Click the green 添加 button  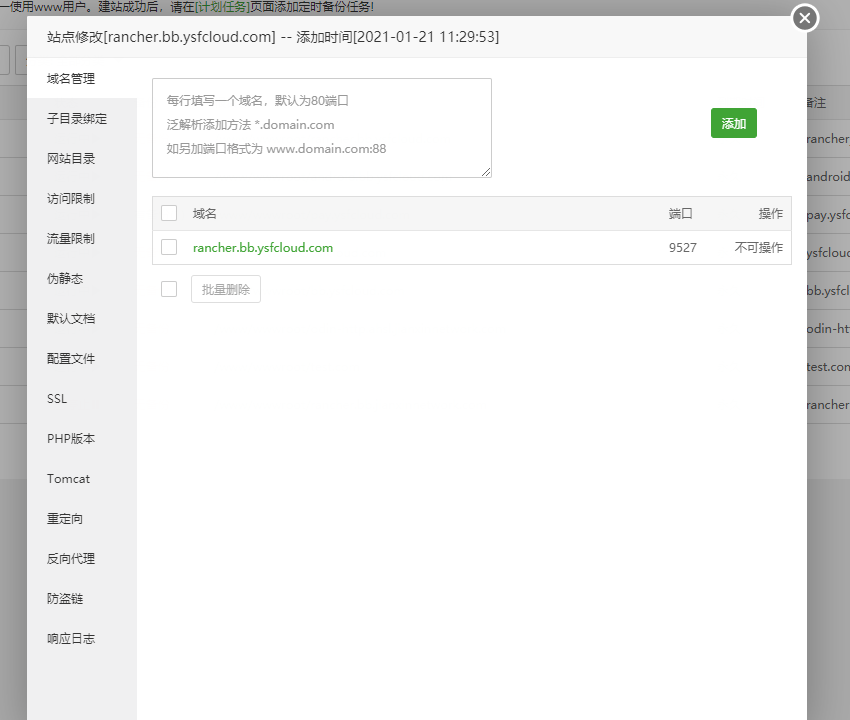coord(733,122)
